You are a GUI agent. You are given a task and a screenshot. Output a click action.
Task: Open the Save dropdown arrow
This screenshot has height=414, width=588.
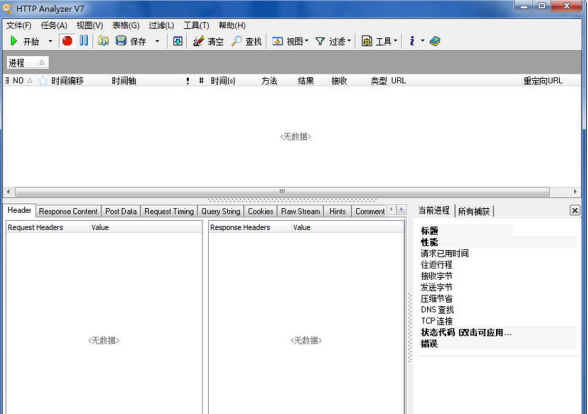157,41
